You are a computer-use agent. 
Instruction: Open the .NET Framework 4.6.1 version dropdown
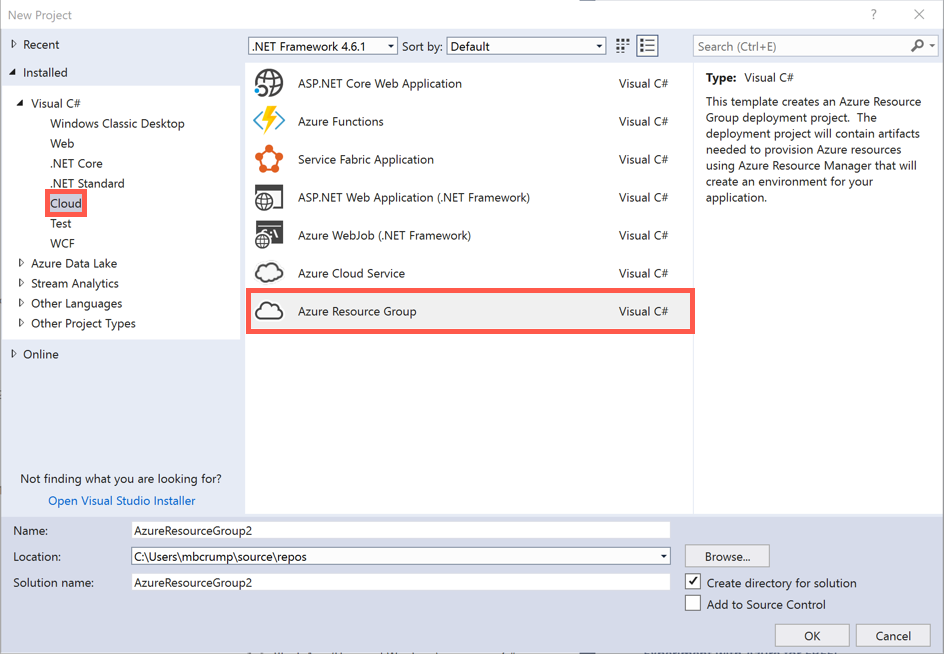tap(323, 46)
